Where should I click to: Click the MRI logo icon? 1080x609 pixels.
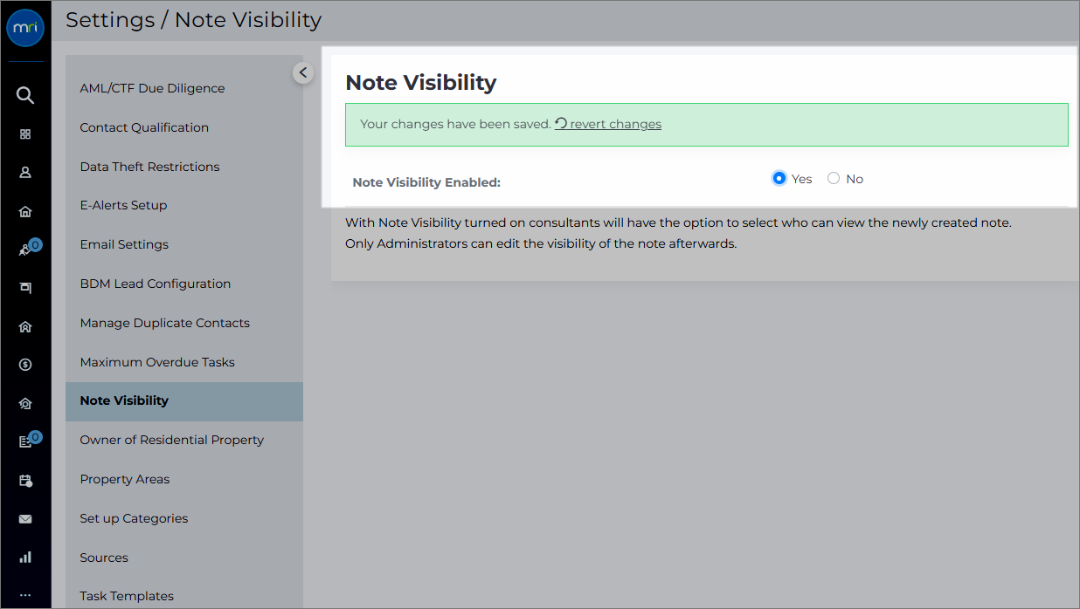tap(25, 28)
